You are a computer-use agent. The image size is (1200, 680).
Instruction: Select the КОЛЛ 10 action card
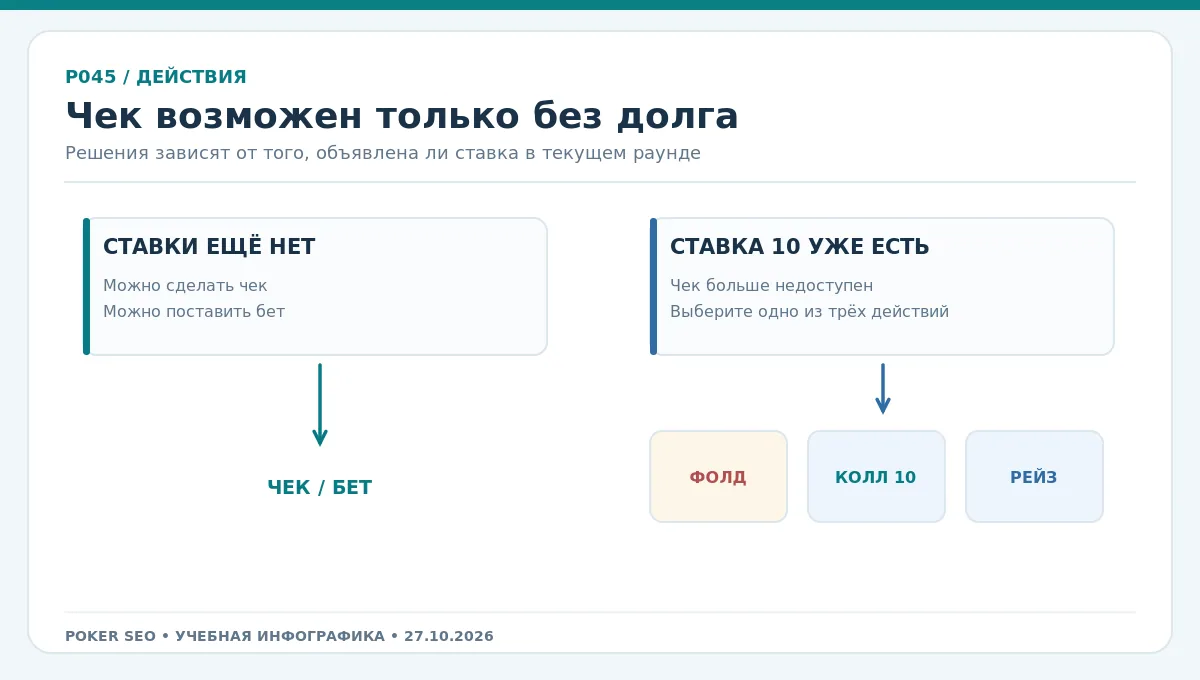pos(876,476)
